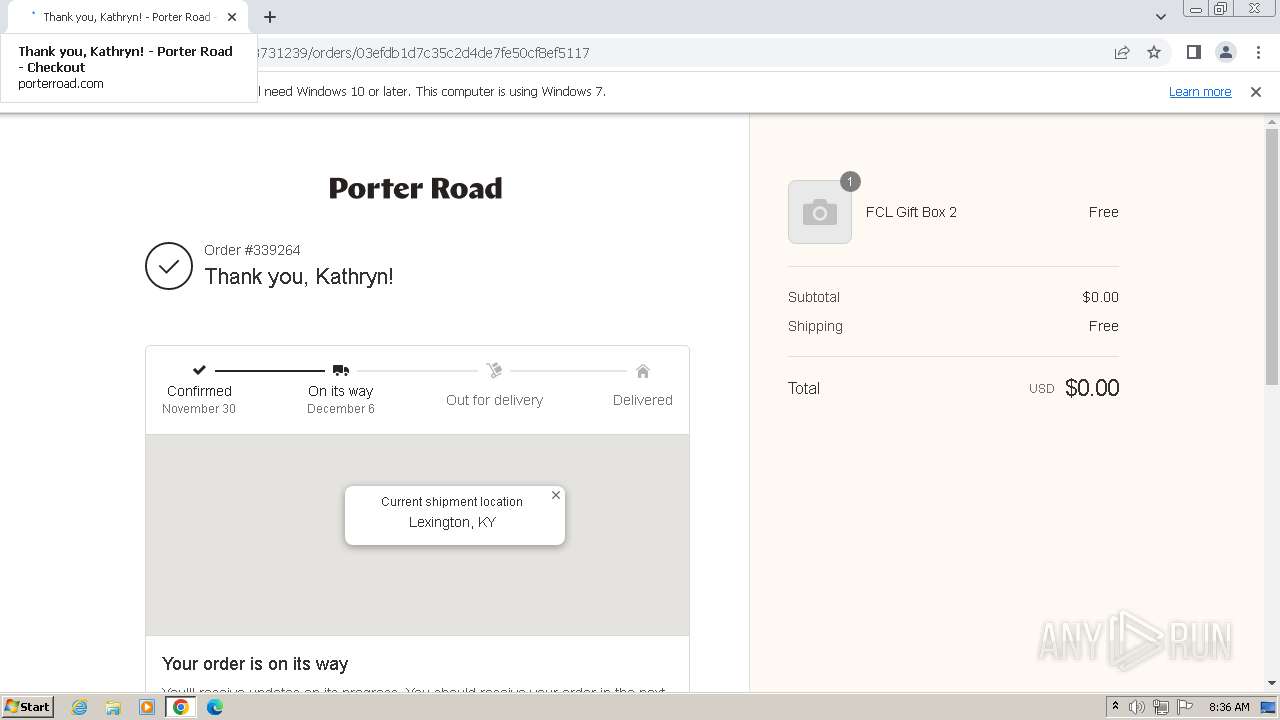The image size is (1280, 720).
Task: Click the Chrome taskbar icon
Action: pos(181,707)
